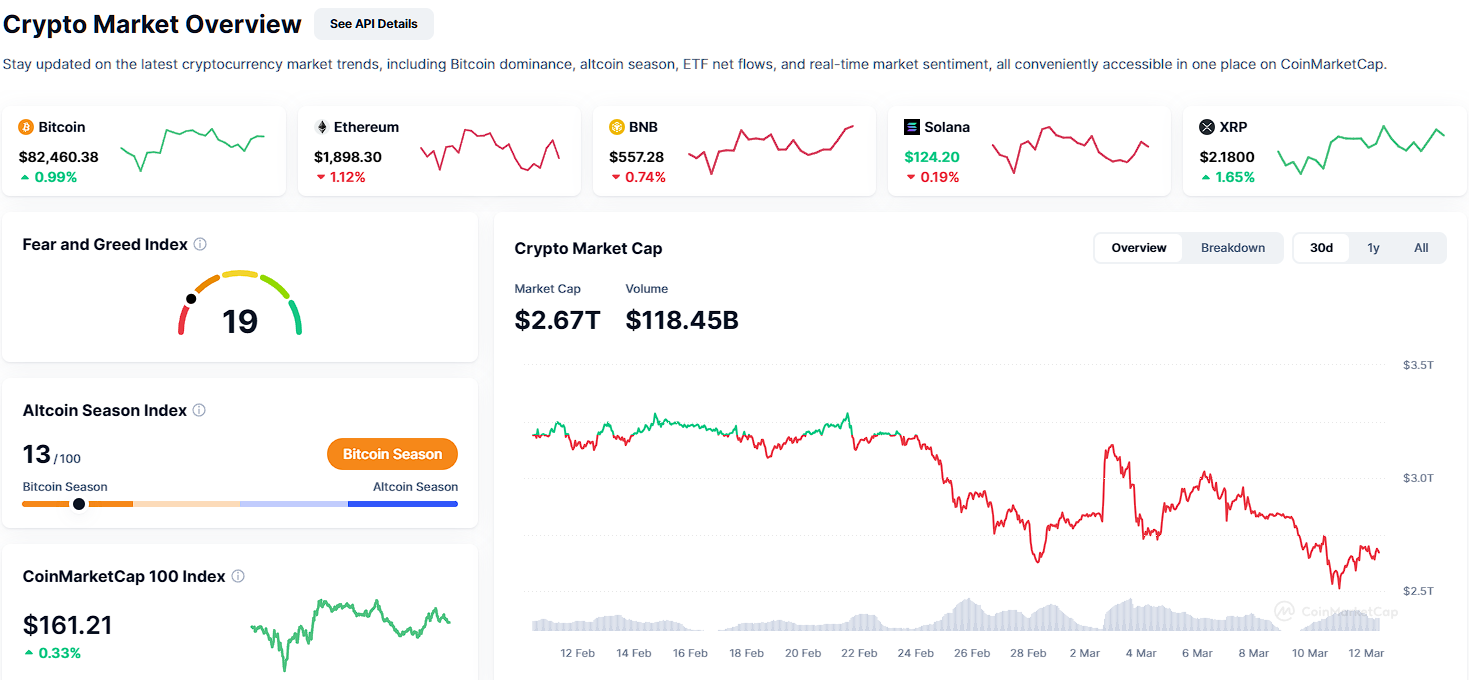Click the Bitcoin Season badge
The height and width of the screenshot is (680, 1469).
(x=392, y=454)
